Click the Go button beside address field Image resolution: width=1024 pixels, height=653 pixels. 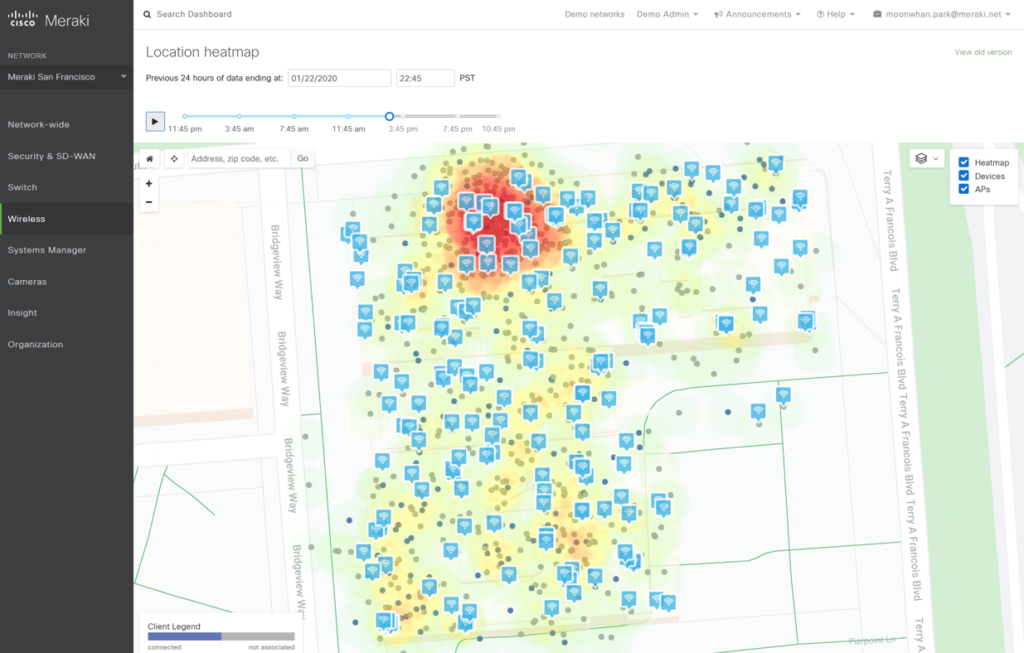(303, 158)
